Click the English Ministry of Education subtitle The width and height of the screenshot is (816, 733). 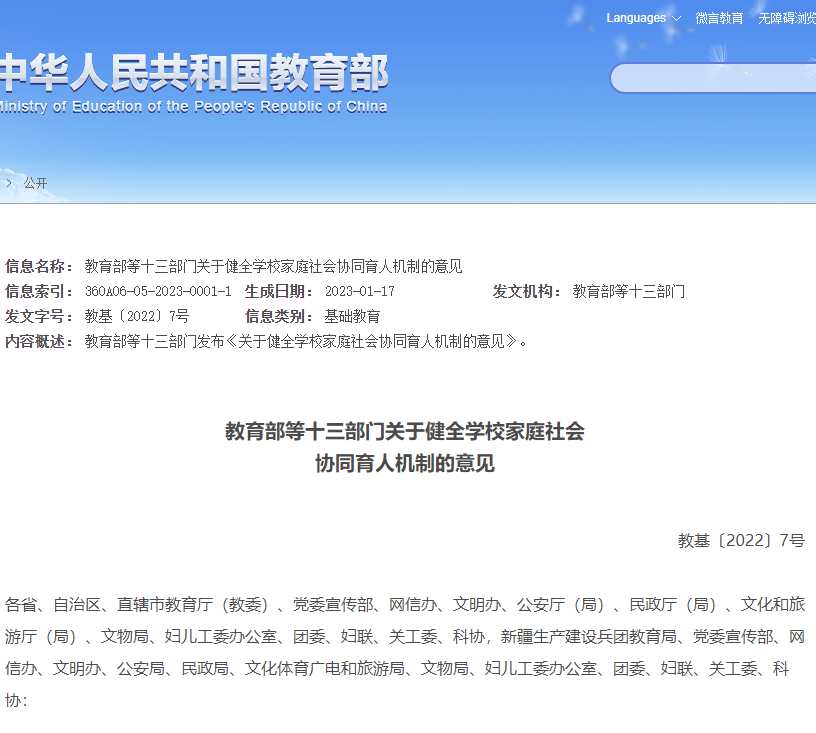[x=194, y=107]
